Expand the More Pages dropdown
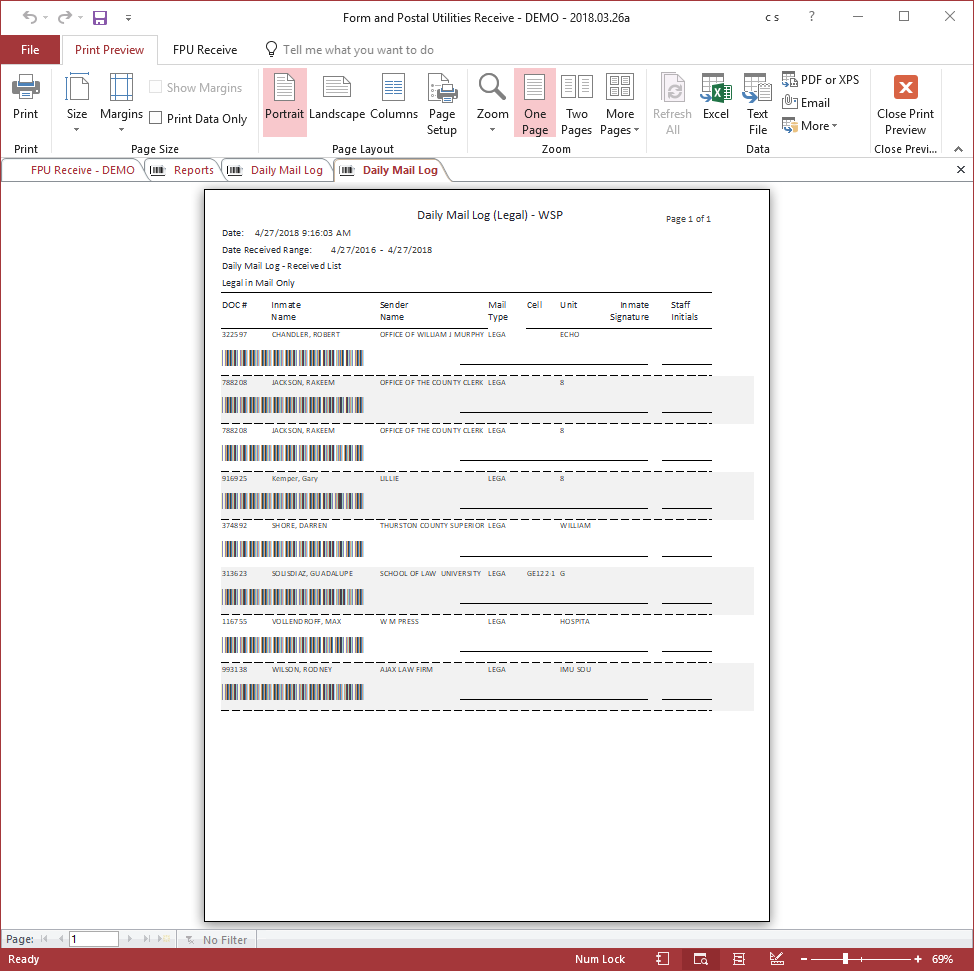Viewport: 974px width, 971px height. pyautogui.click(x=620, y=104)
